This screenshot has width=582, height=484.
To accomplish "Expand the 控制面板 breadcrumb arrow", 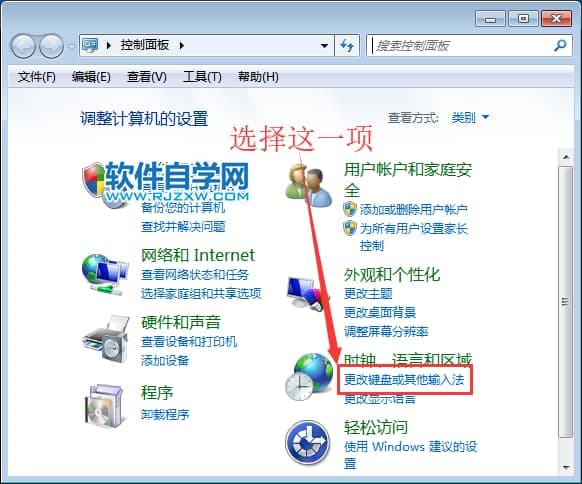I will (182, 46).
